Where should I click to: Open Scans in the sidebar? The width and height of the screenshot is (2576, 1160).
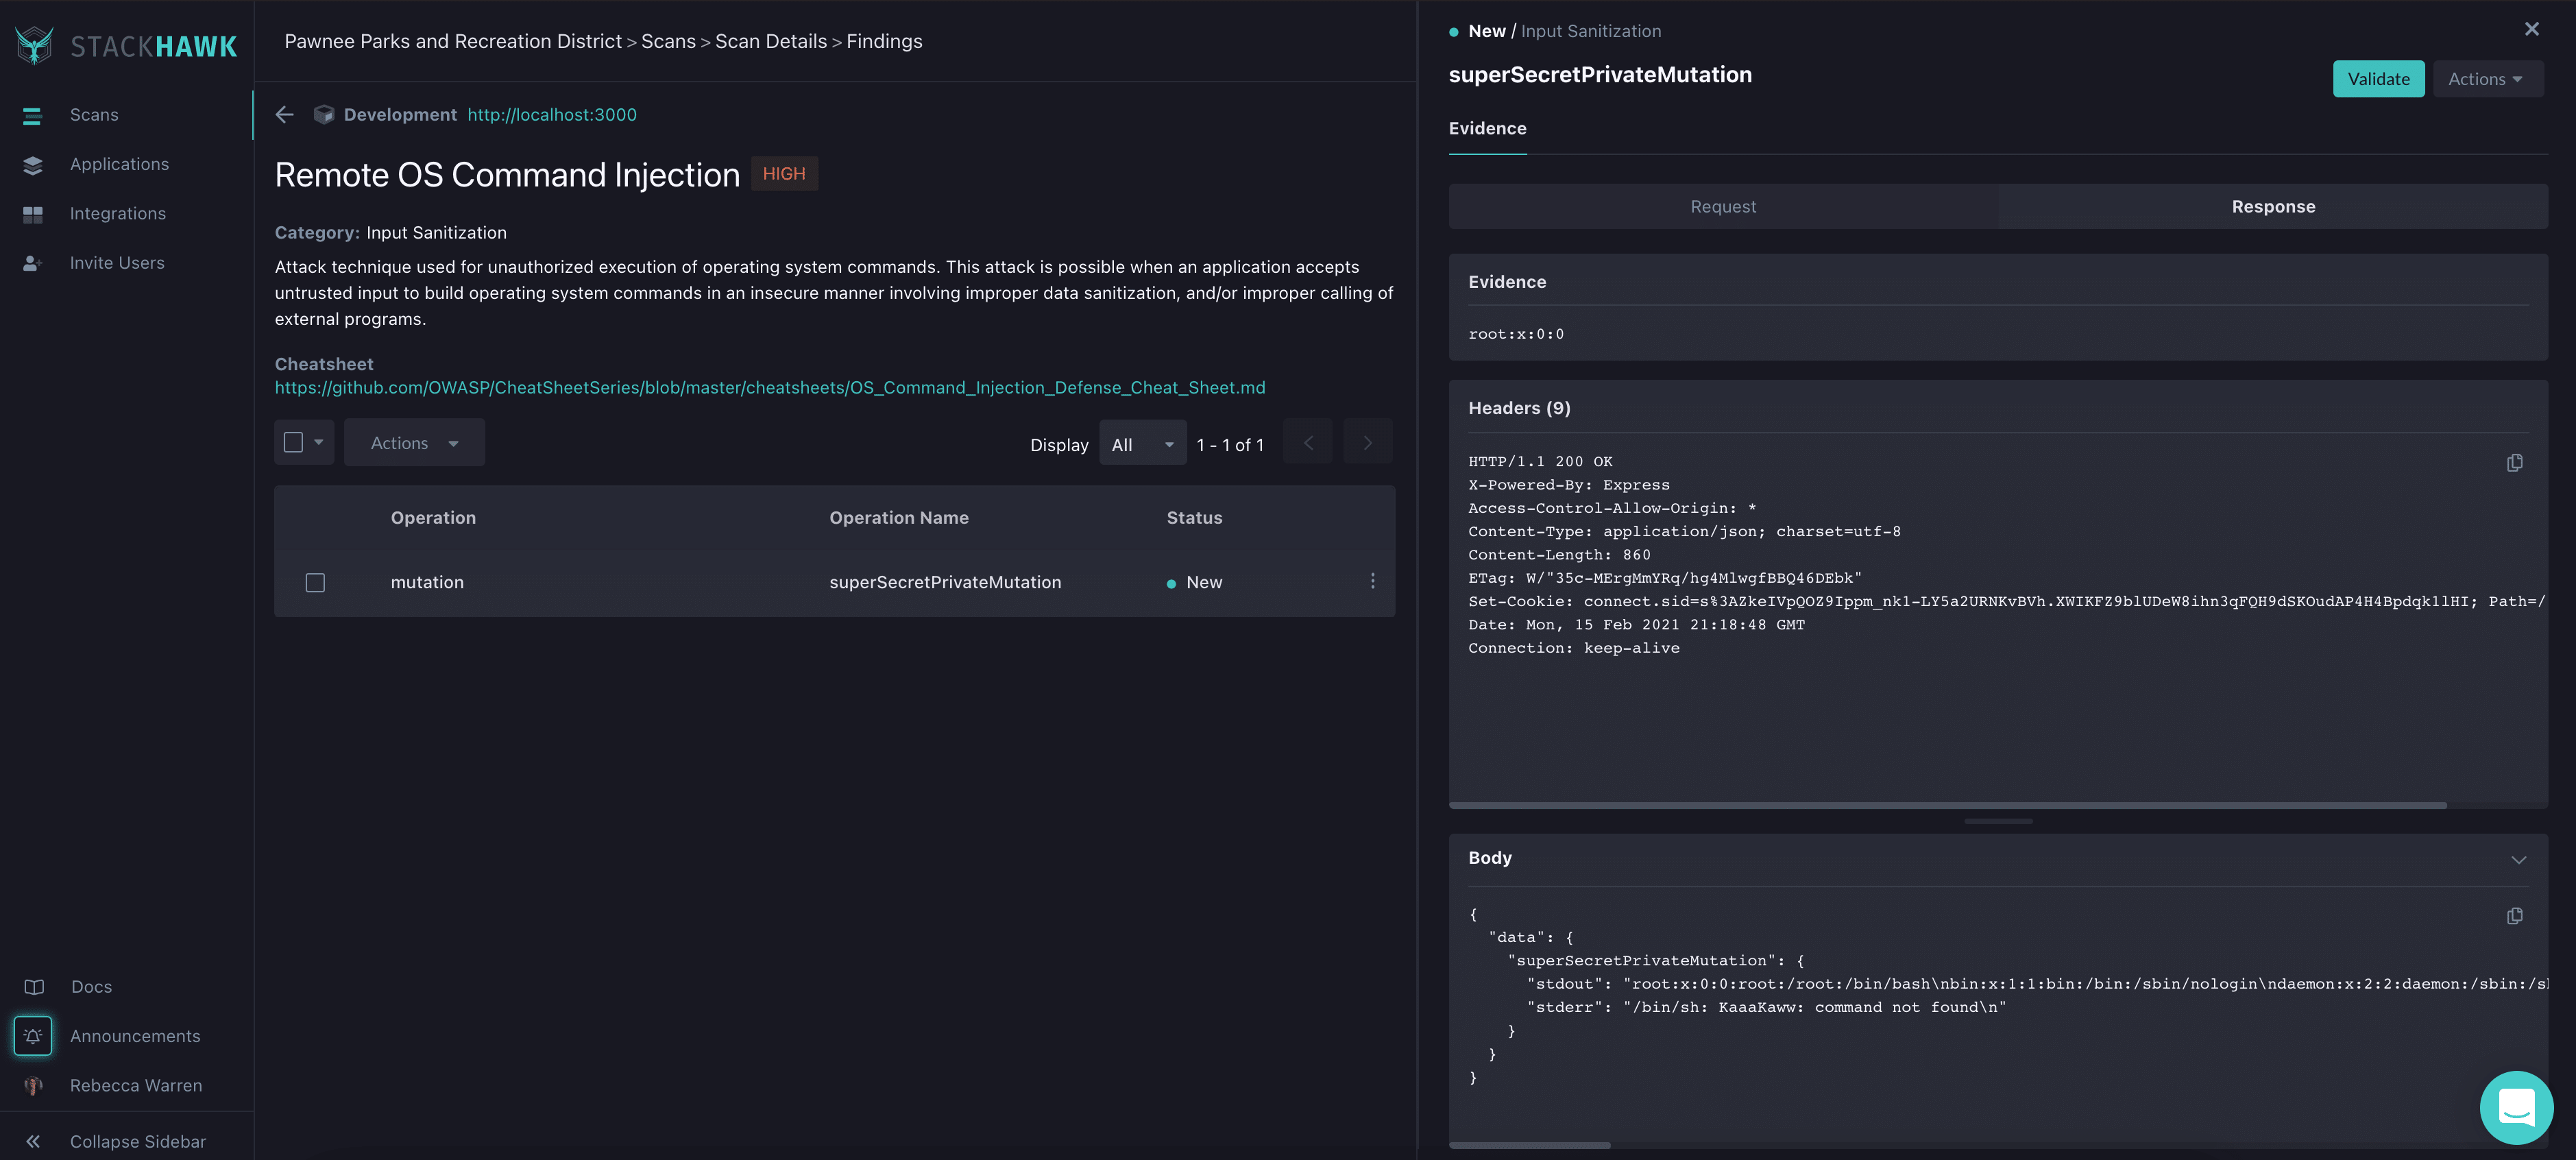point(94,115)
